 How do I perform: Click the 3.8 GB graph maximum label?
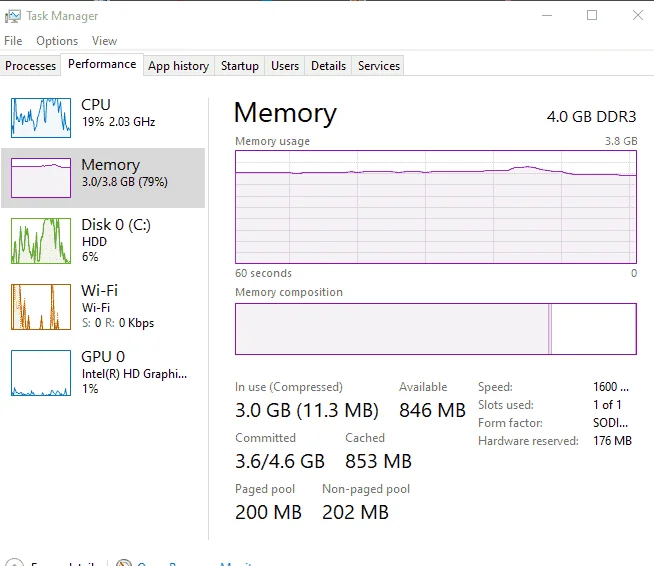click(621, 141)
